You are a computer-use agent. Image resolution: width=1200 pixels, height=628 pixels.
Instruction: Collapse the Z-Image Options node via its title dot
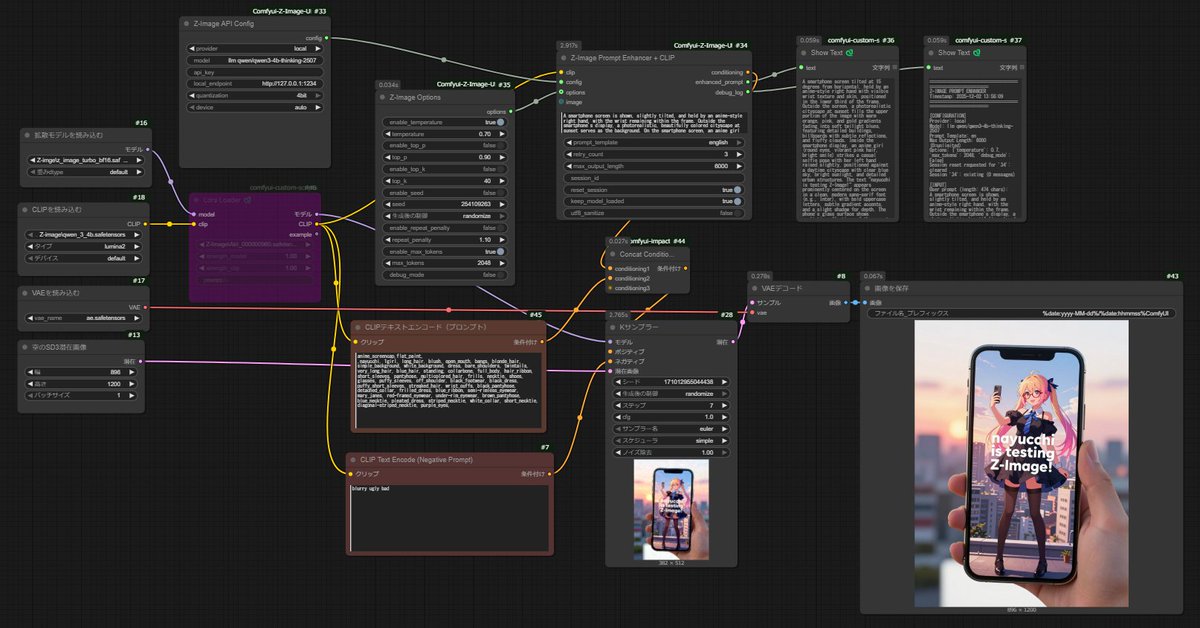click(x=384, y=97)
